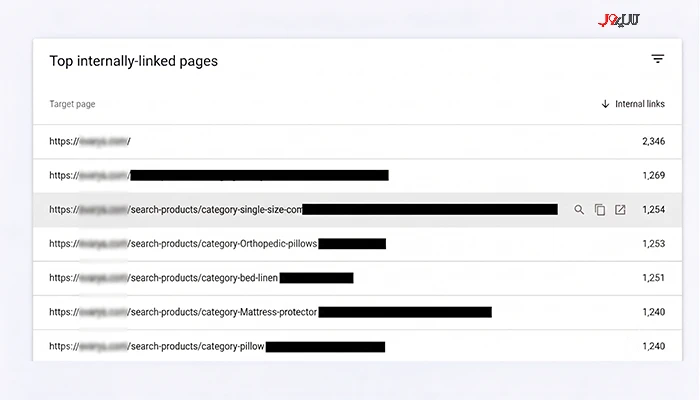700x400 pixels.
Task: Click the logo in top right corner
Action: [x=619, y=21]
